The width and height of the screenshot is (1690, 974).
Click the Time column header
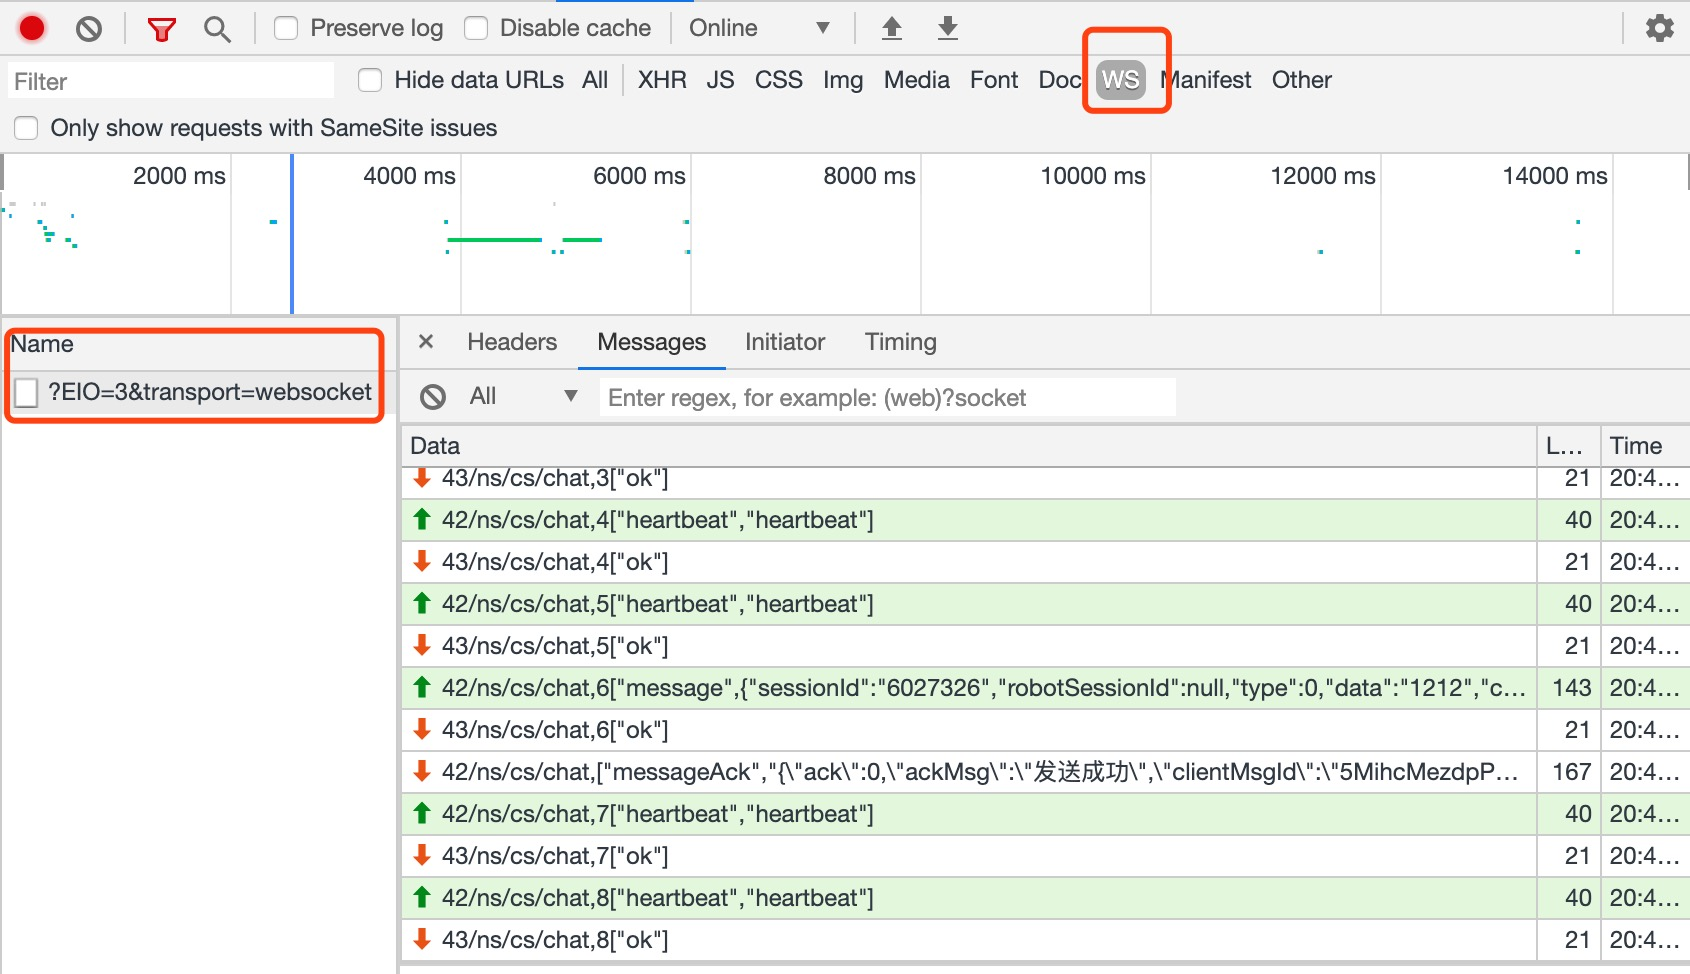tap(1644, 446)
